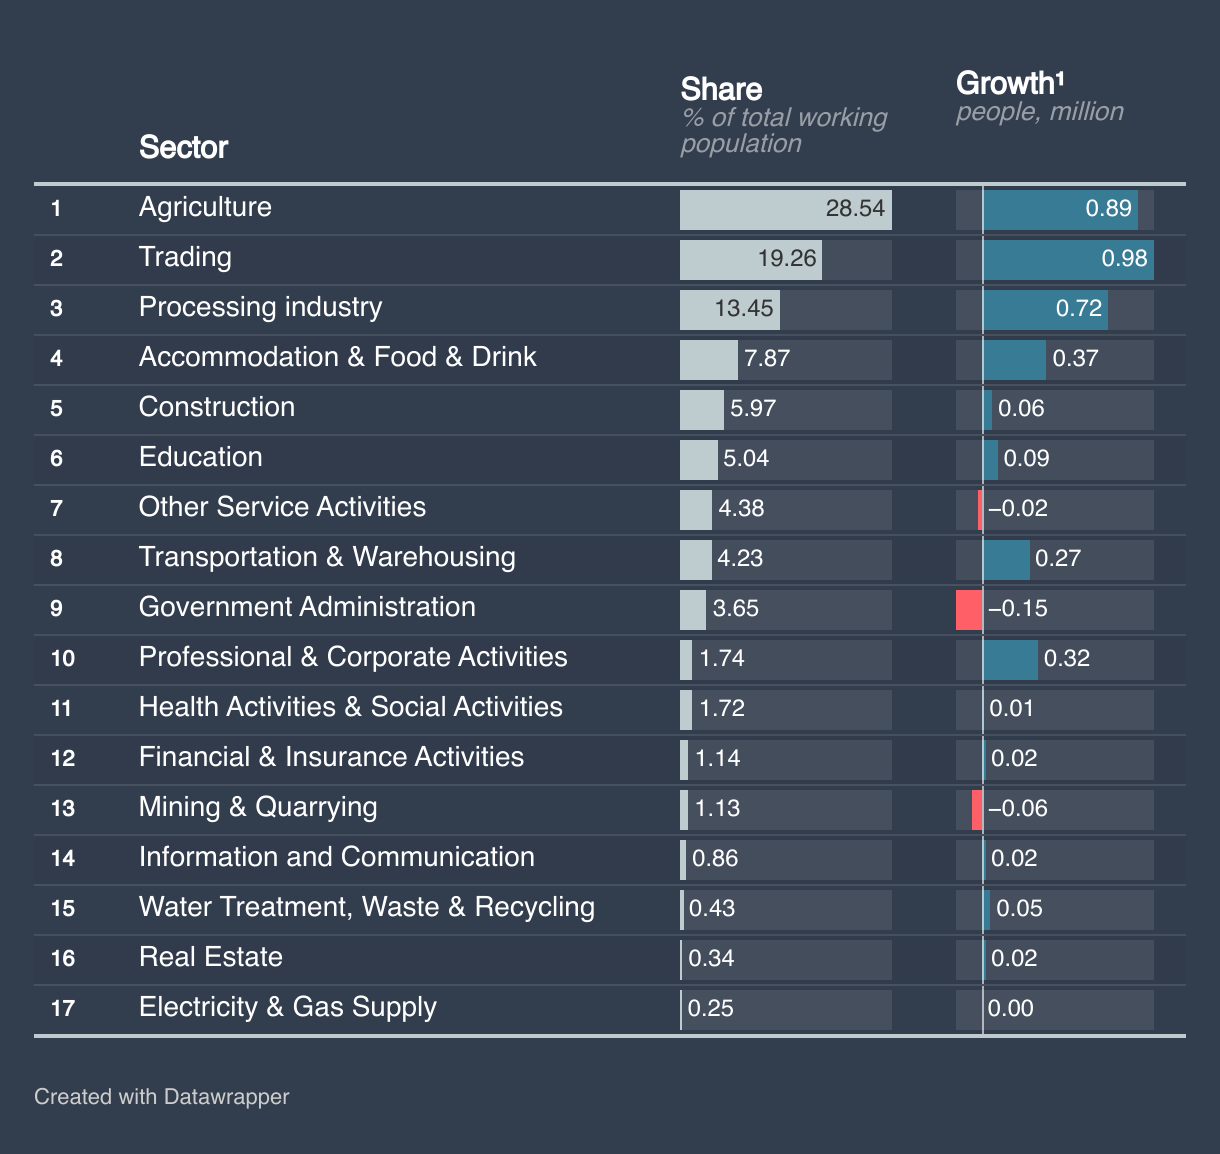The height and width of the screenshot is (1154, 1220).
Task: Click Trading's 0.98 growth bar
Action: [x=1067, y=259]
